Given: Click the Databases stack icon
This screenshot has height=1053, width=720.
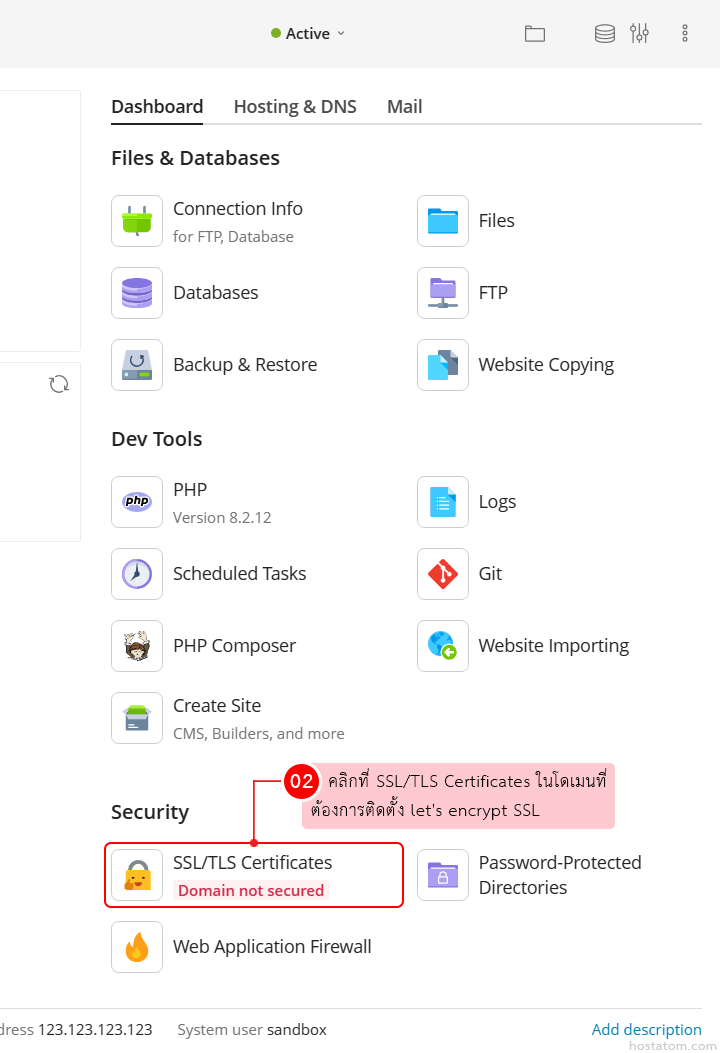Looking at the screenshot, I should pyautogui.click(x=137, y=293).
